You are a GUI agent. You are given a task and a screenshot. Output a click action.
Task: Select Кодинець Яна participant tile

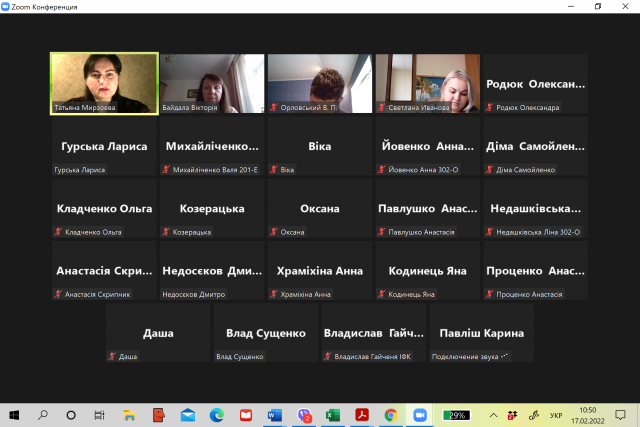[x=428, y=271]
